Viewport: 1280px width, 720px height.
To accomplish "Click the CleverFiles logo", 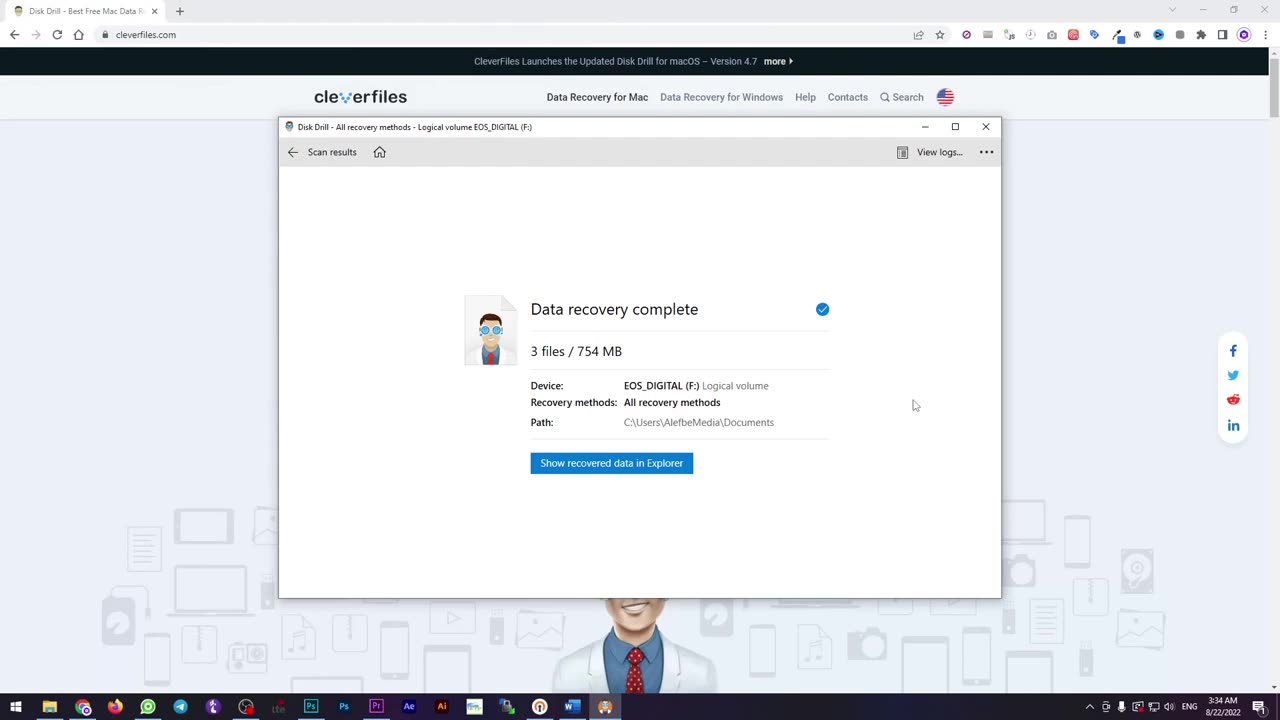I will point(360,97).
